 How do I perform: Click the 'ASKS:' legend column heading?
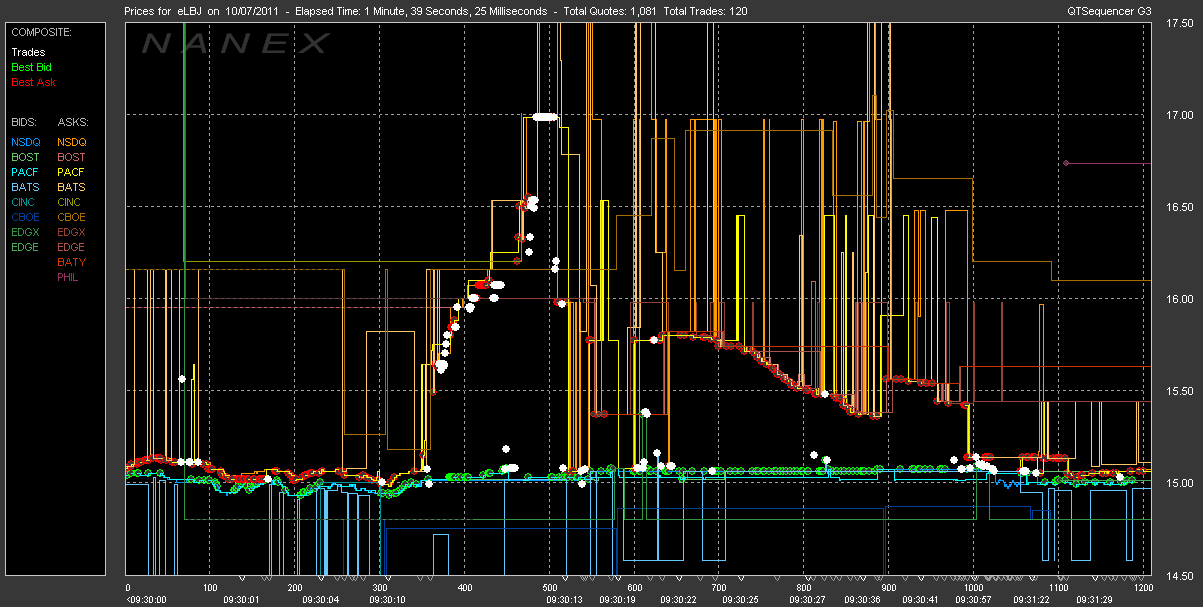coord(72,121)
